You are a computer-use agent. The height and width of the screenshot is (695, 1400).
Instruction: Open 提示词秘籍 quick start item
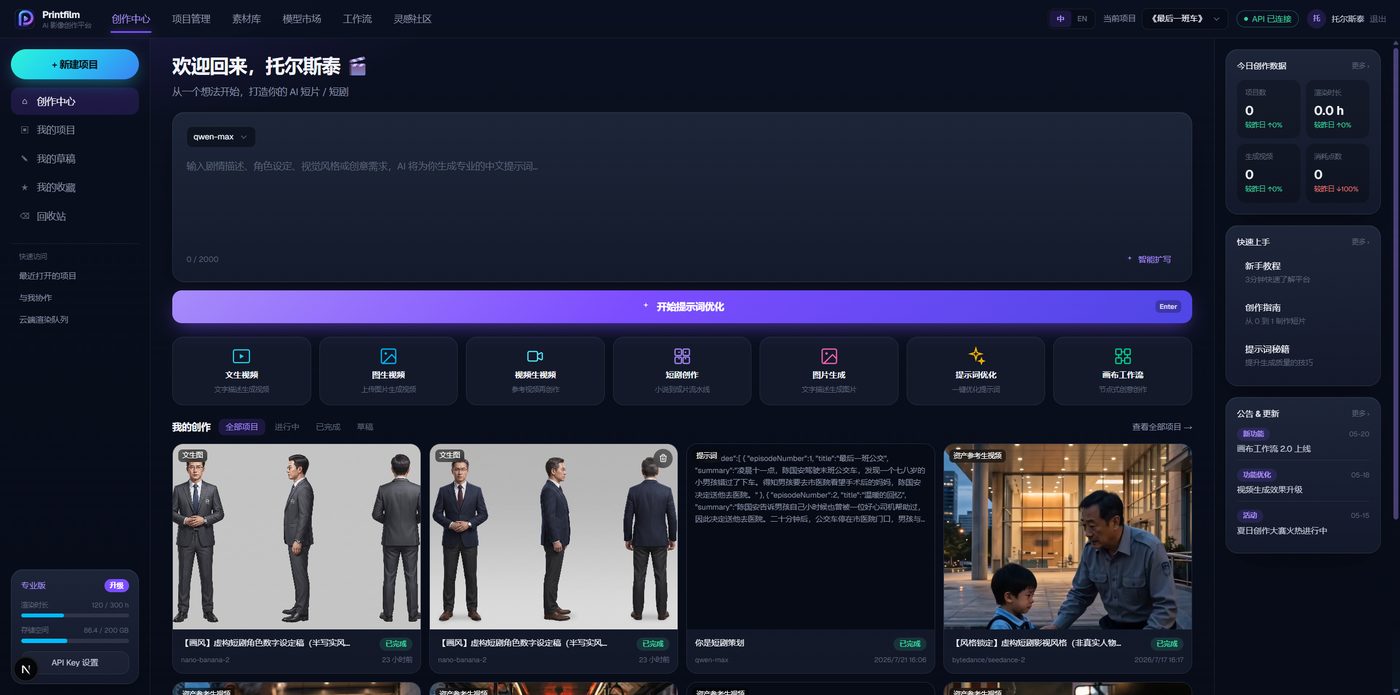pos(1303,355)
